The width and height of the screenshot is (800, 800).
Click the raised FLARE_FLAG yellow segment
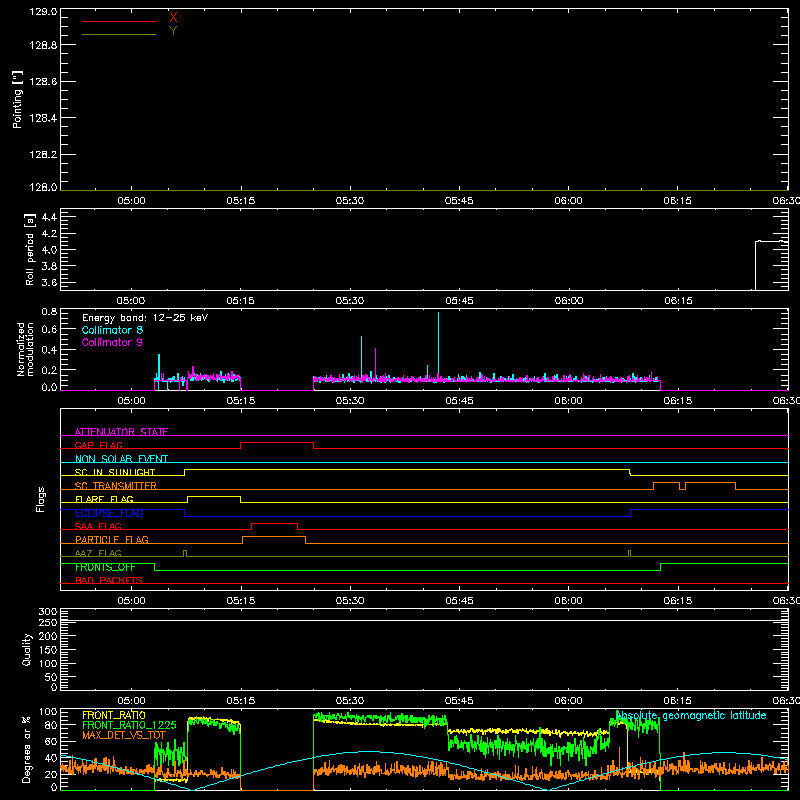coord(214,496)
